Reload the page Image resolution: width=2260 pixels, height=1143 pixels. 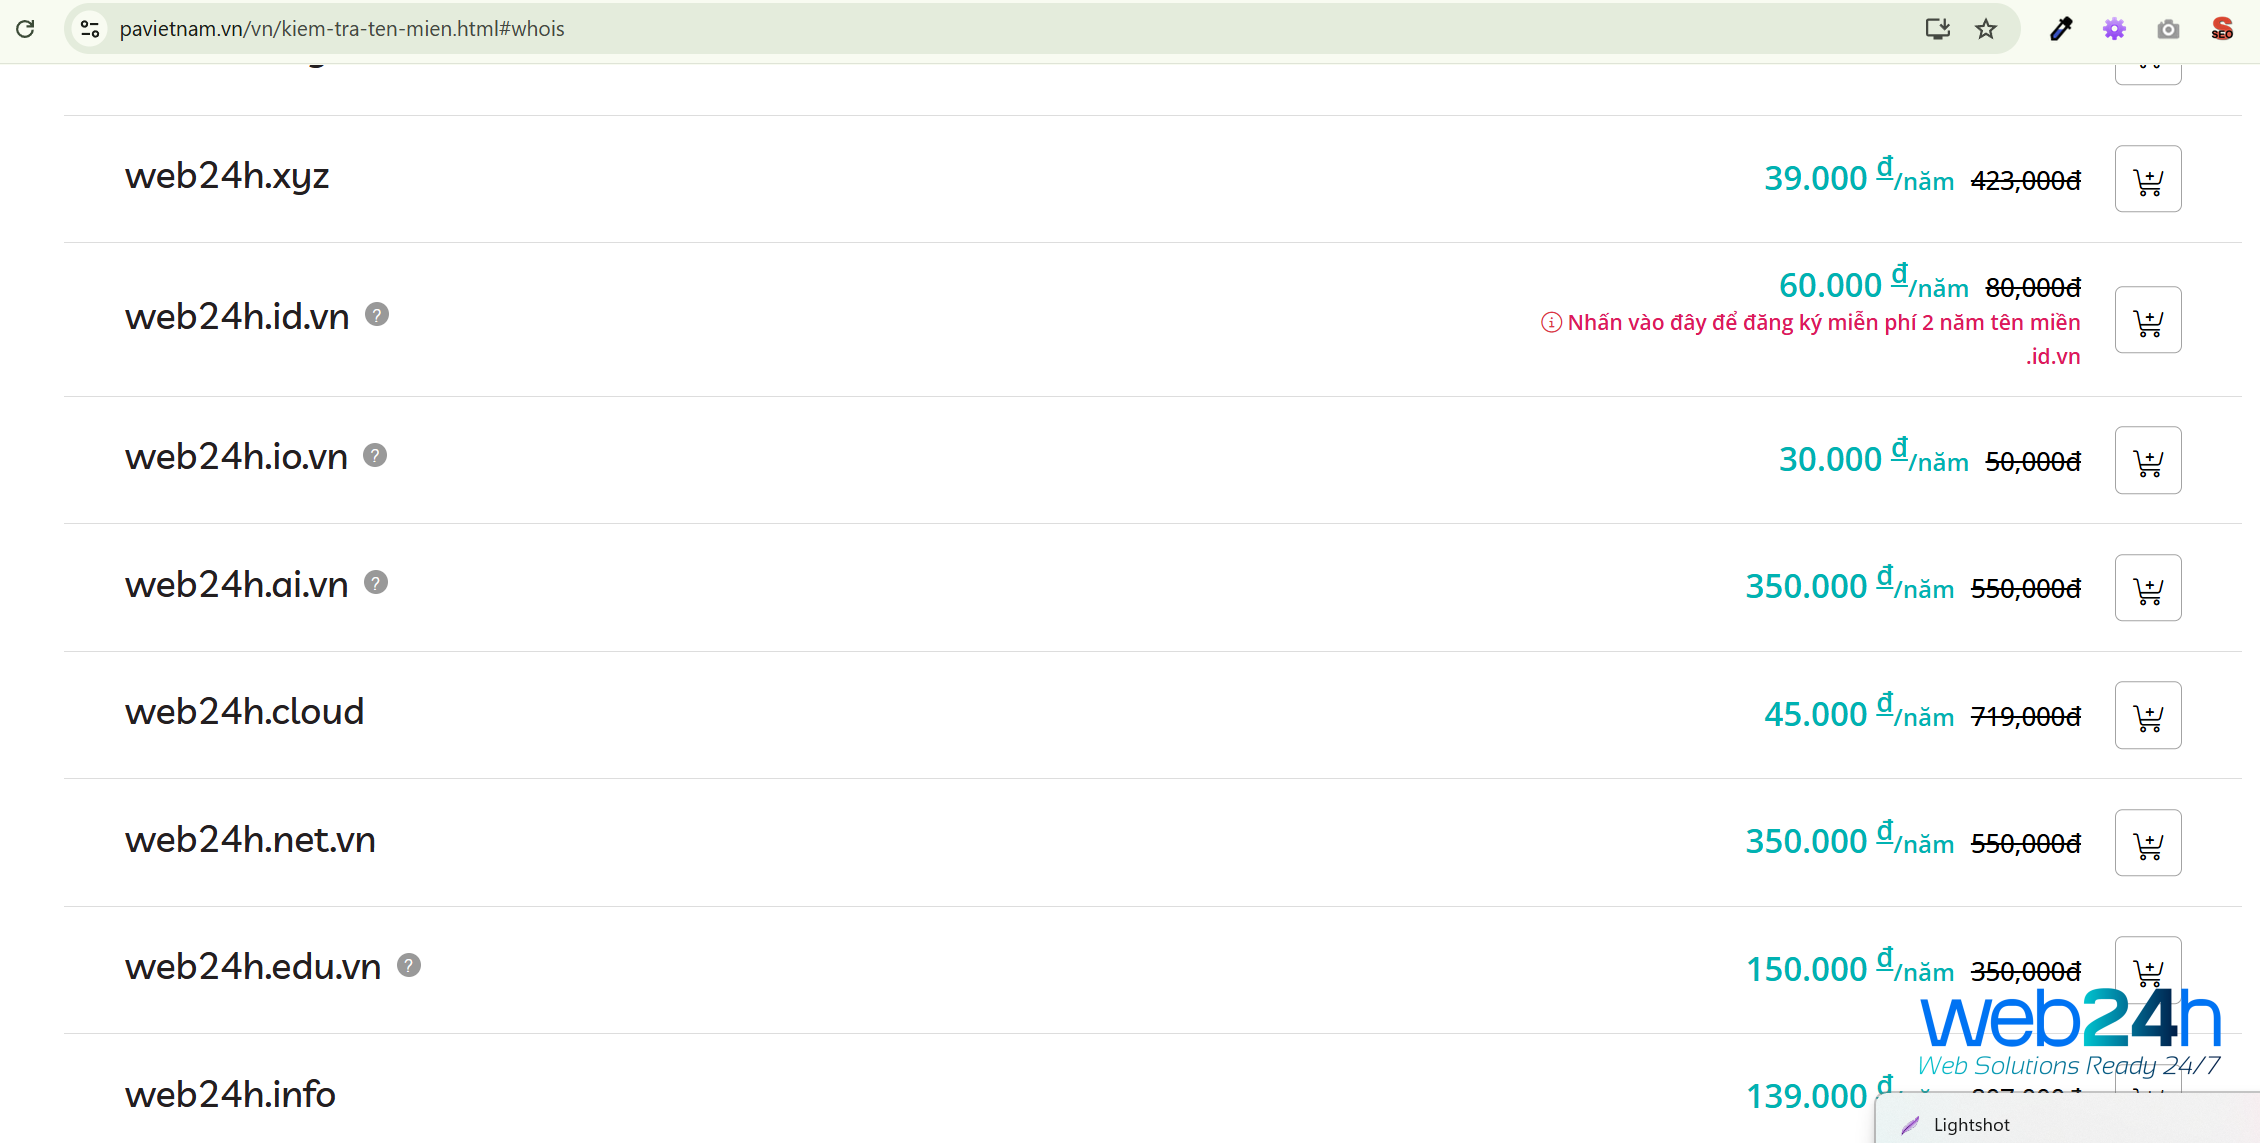point(26,29)
